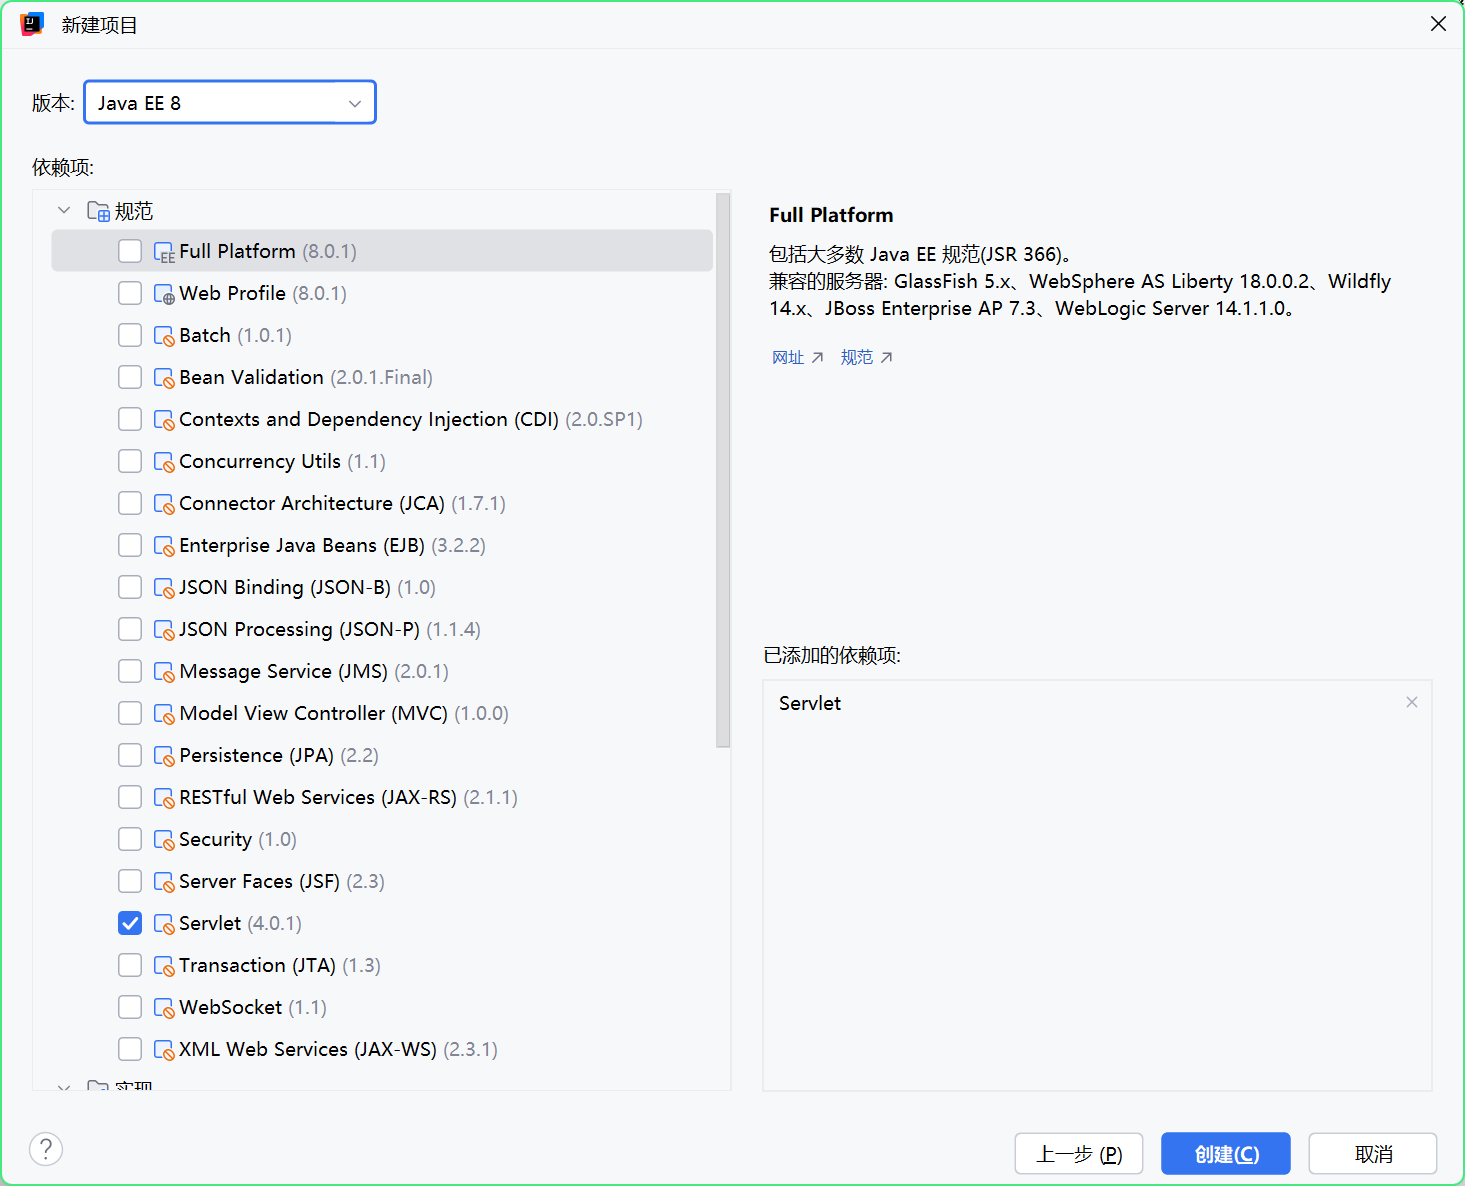Uncheck the Servlet checkbox
The height and width of the screenshot is (1186, 1465).
point(130,923)
